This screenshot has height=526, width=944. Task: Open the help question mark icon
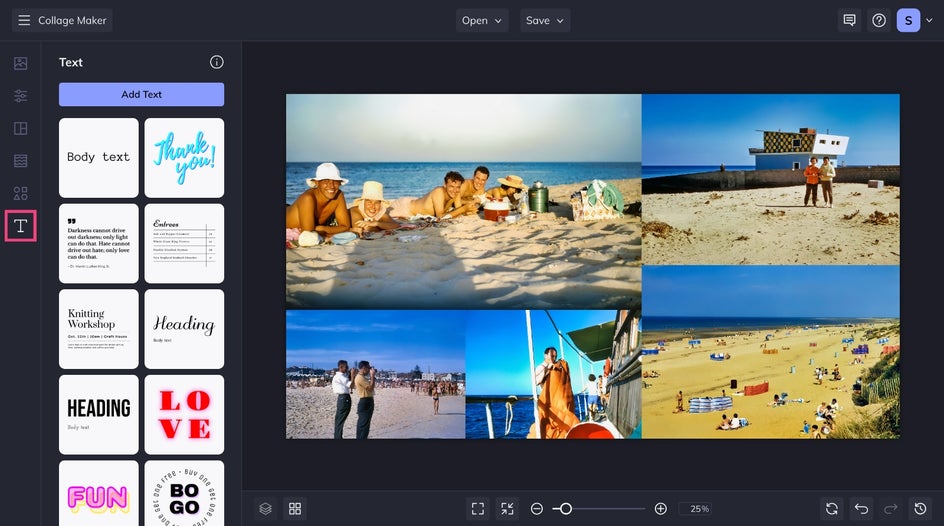pyautogui.click(x=879, y=20)
